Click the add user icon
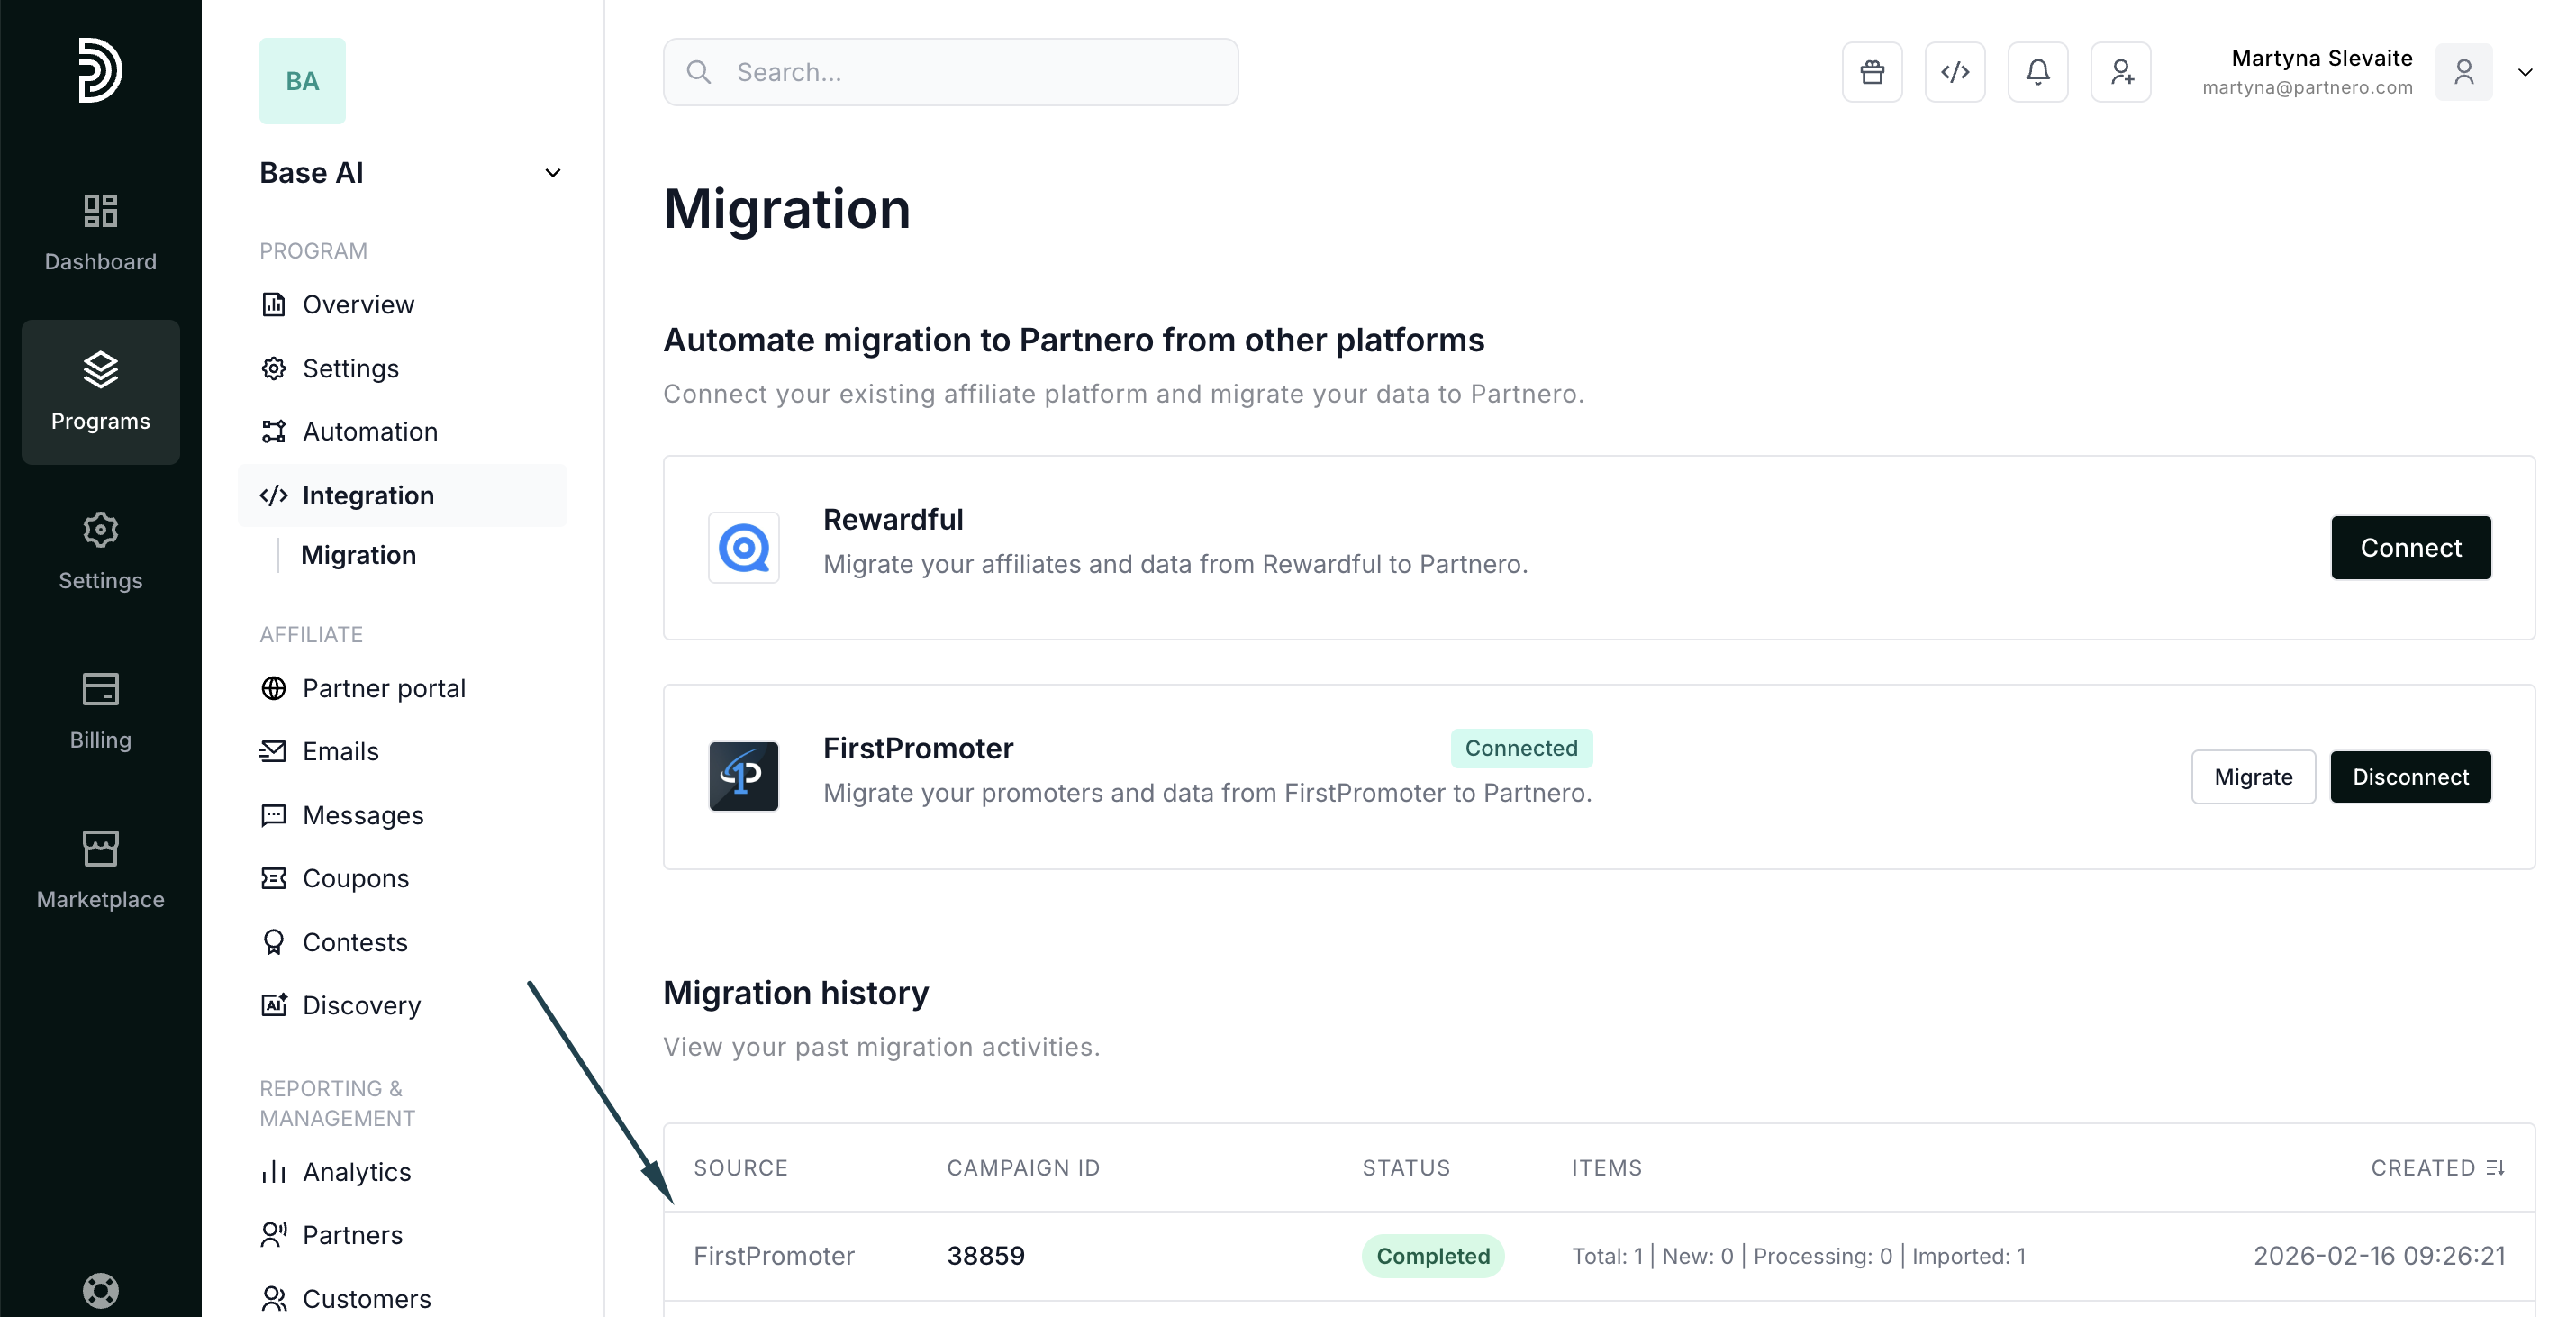 (2121, 72)
